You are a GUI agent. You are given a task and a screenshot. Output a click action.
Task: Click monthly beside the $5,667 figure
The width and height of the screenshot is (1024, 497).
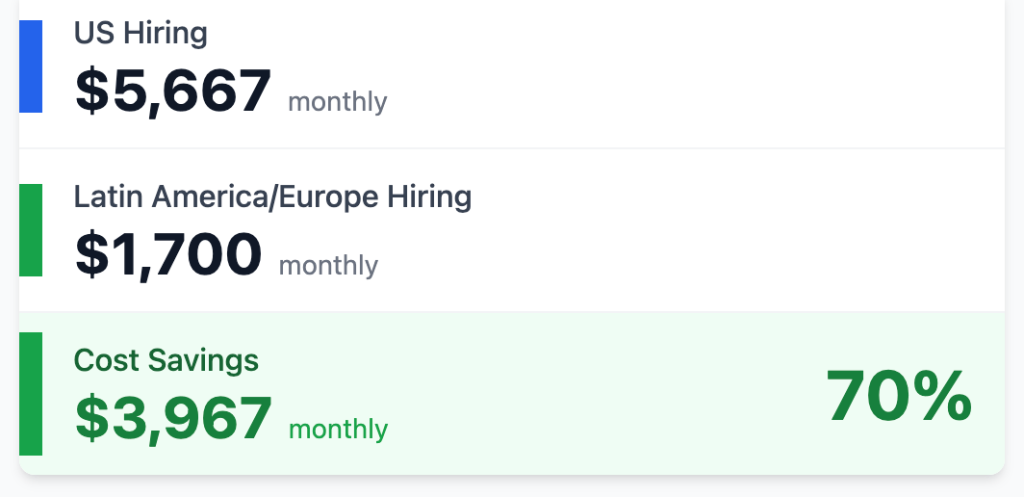click(x=337, y=102)
